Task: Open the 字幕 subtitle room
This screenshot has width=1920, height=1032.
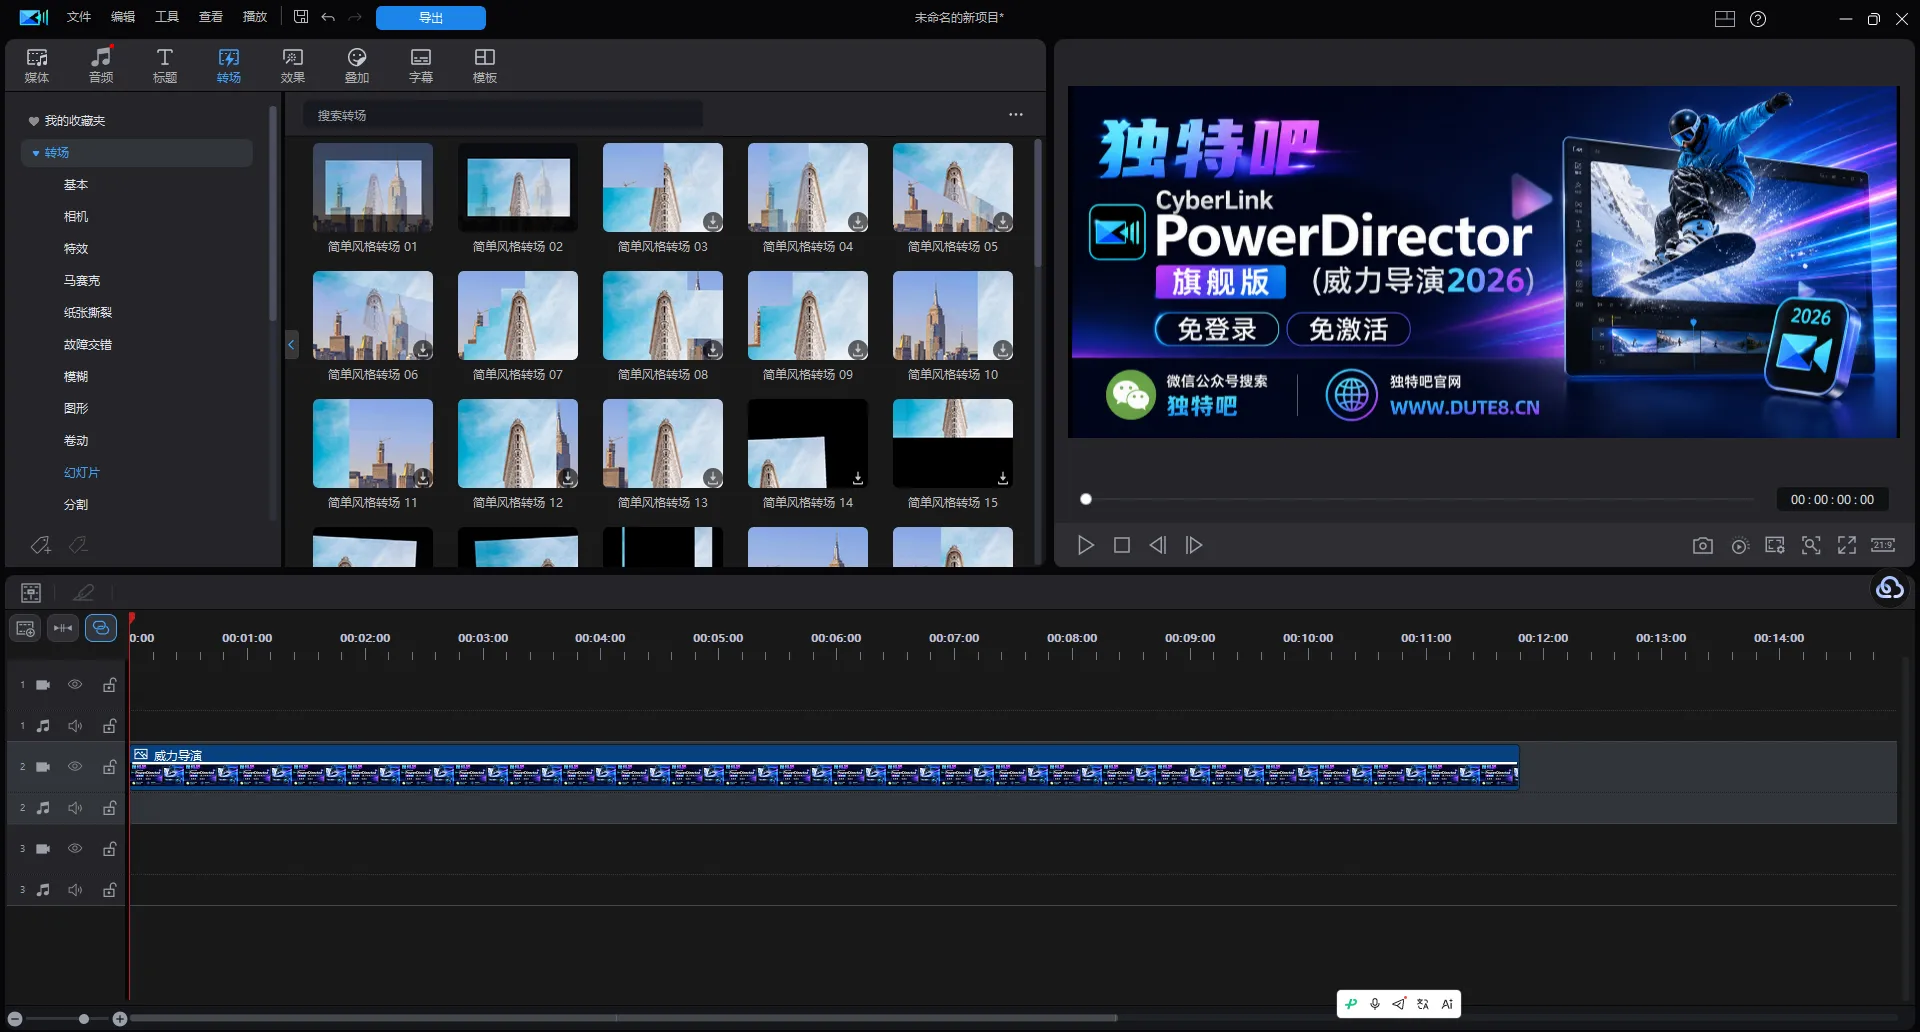Action: tap(421, 65)
